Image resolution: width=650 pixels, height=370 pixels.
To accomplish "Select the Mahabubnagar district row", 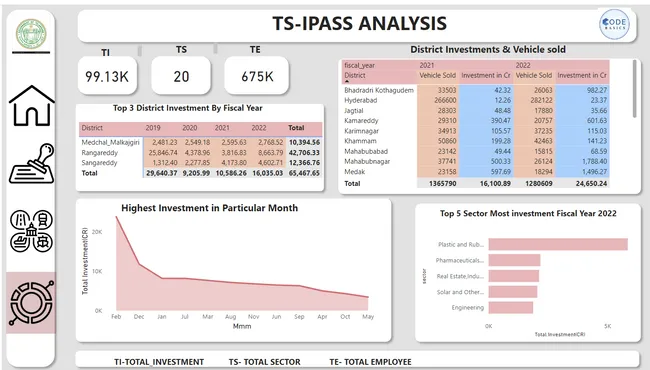I will click(475, 161).
